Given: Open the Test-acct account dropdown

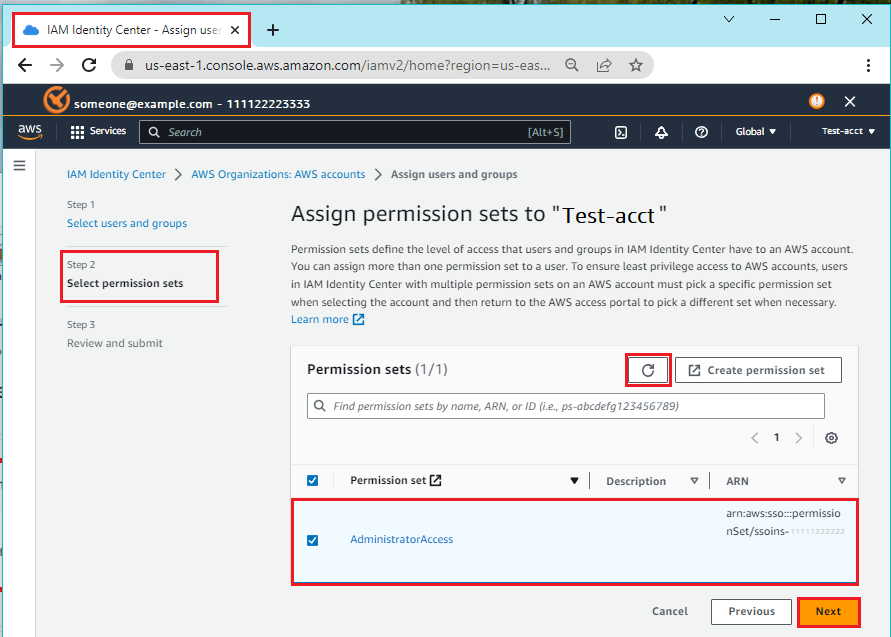Looking at the screenshot, I should pyautogui.click(x=848, y=132).
